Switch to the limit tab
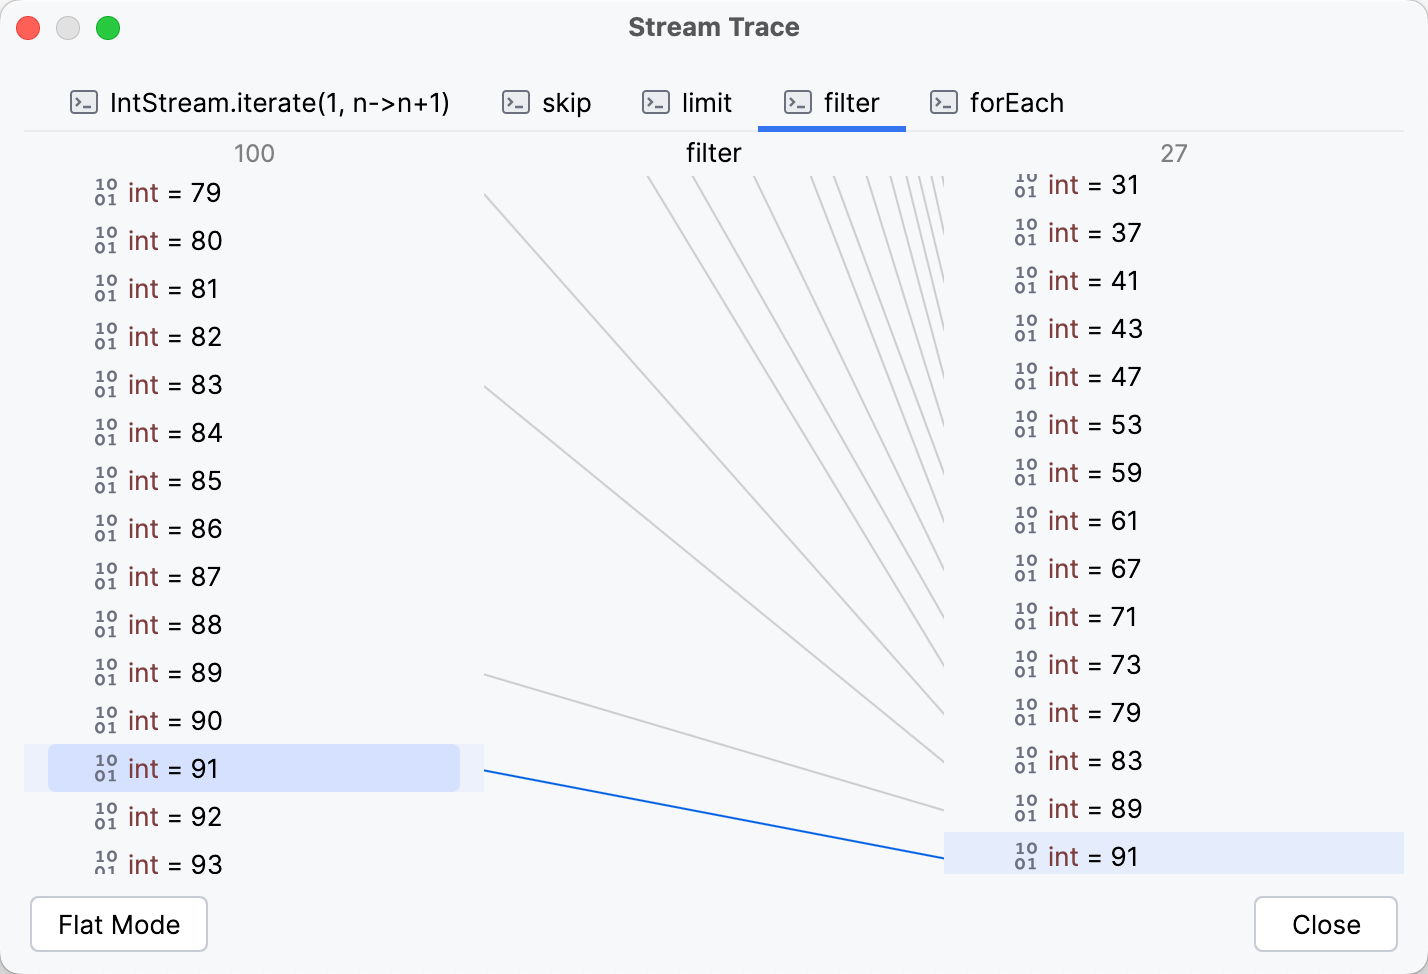The image size is (1428, 974). coord(705,102)
